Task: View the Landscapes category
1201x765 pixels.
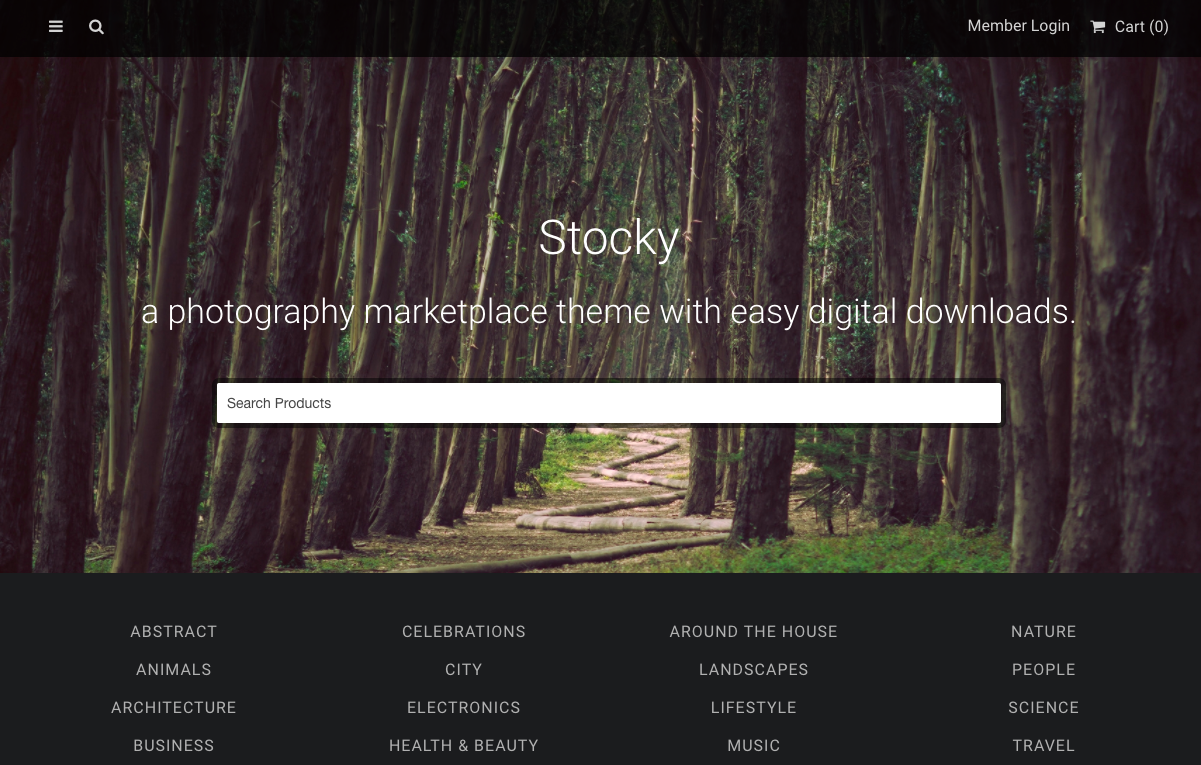Action: tap(754, 670)
